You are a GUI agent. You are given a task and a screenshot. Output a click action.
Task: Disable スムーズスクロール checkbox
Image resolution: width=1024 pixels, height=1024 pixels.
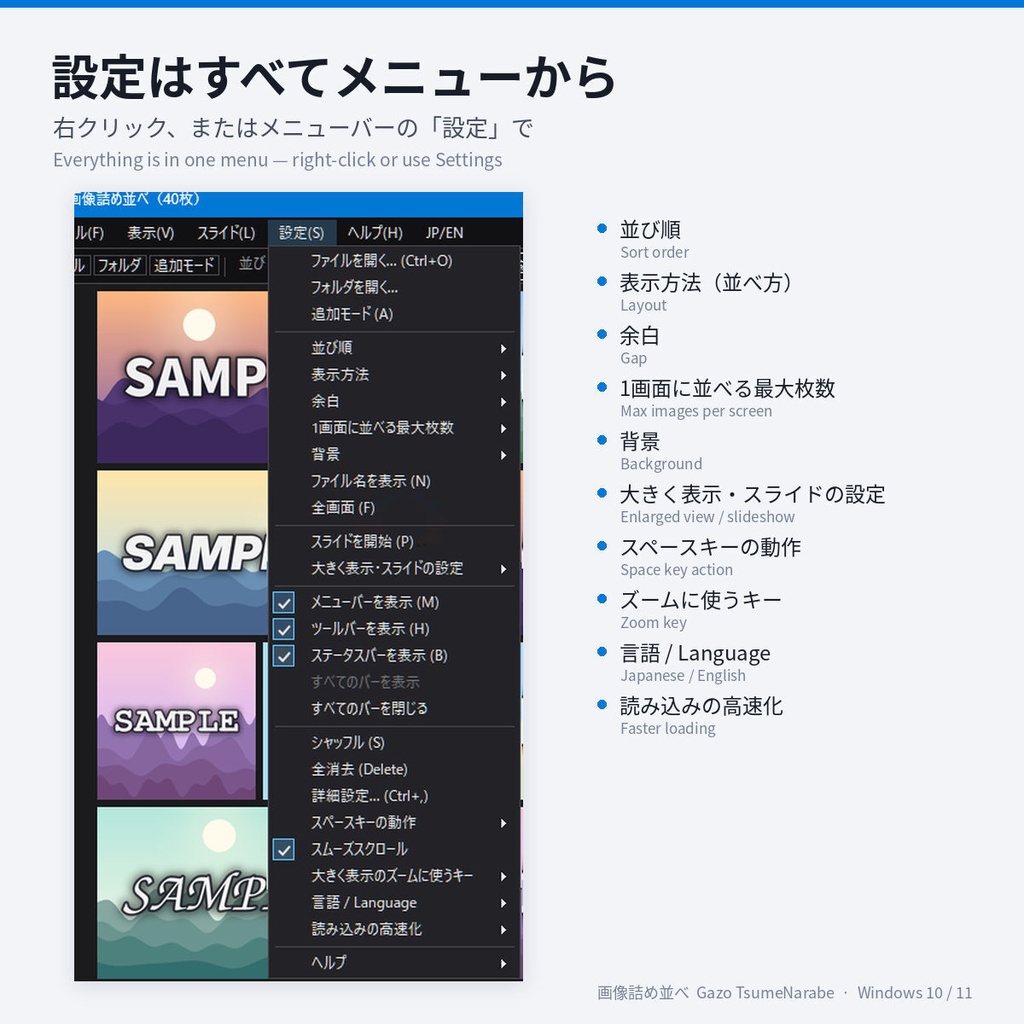[x=283, y=850]
